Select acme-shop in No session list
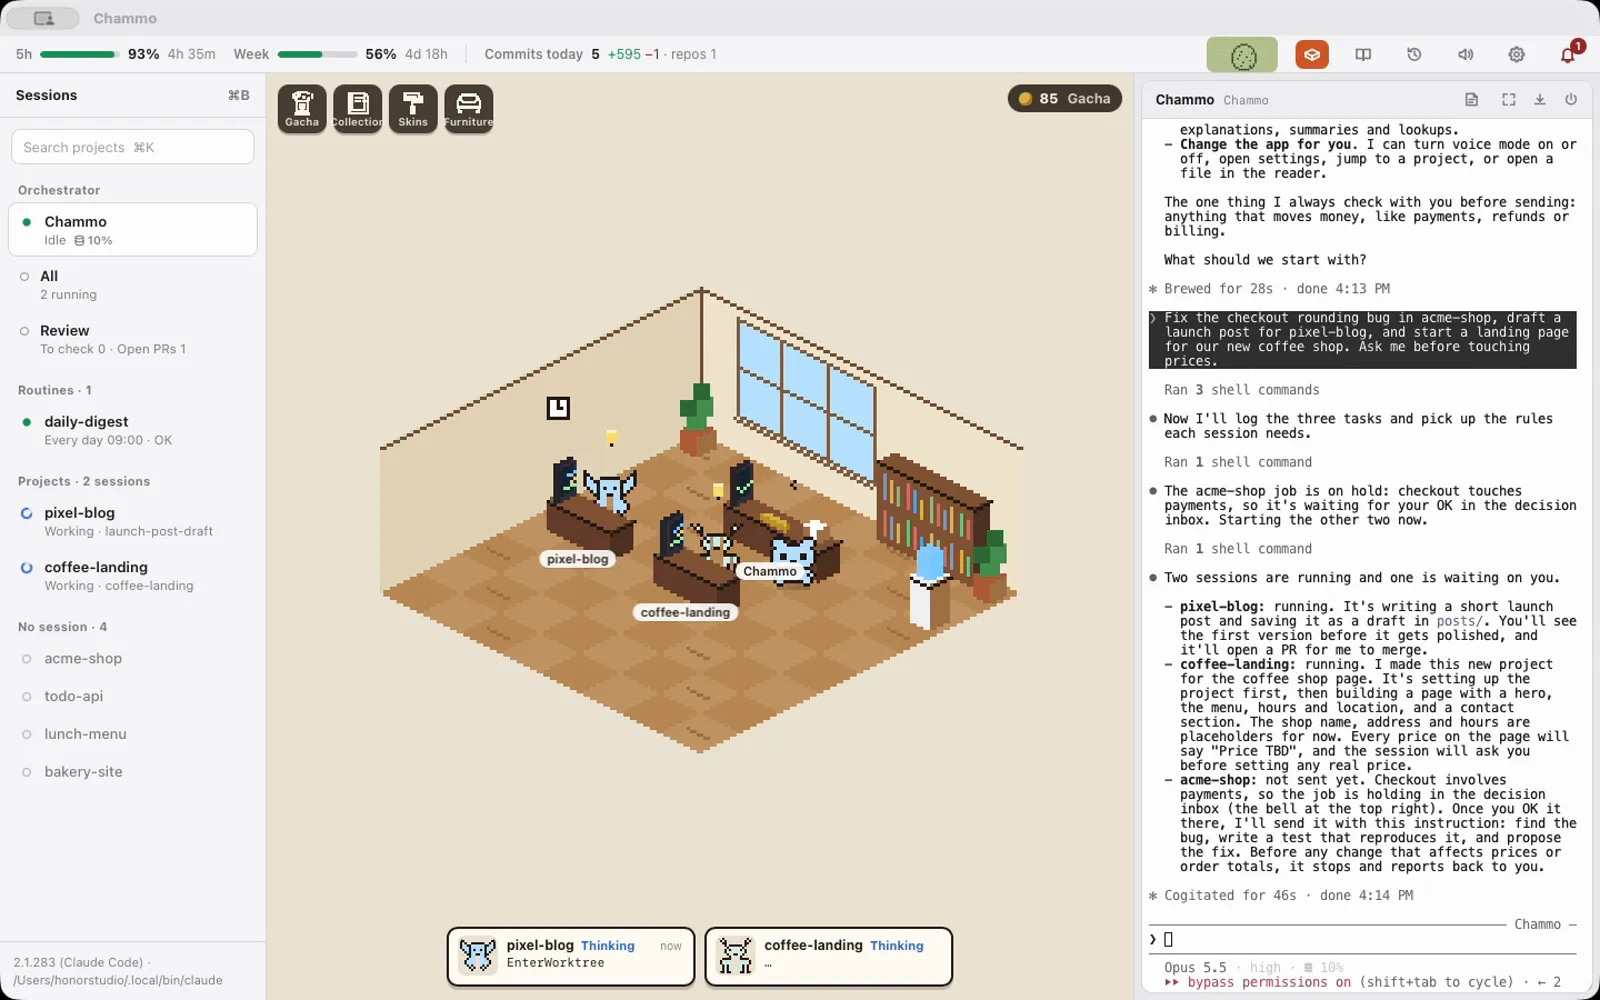The image size is (1600, 1000). pyautogui.click(x=132, y=659)
